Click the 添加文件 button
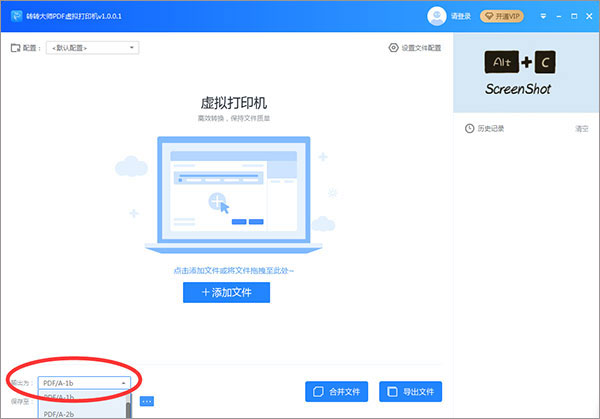 pos(227,293)
